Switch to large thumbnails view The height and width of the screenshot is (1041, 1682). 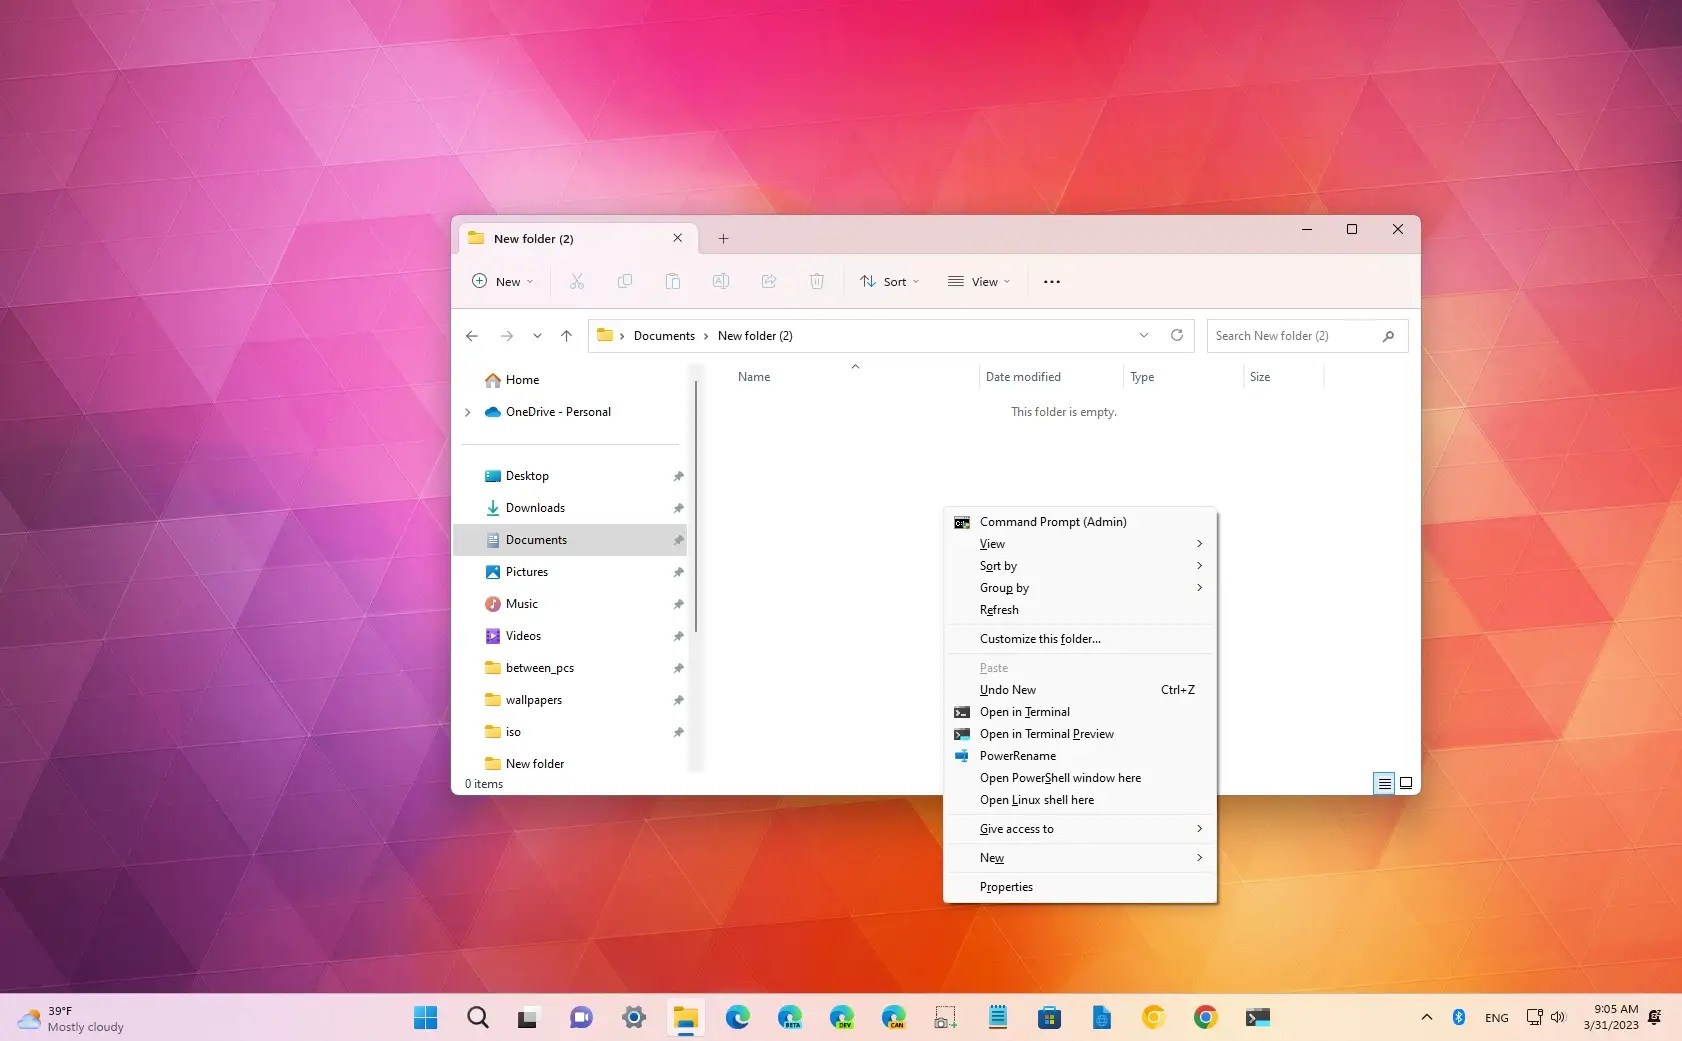point(1405,784)
